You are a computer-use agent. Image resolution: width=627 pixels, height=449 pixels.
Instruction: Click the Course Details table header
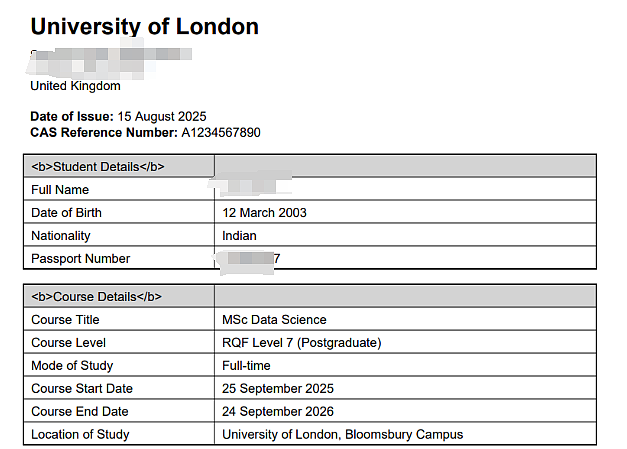[96, 297]
